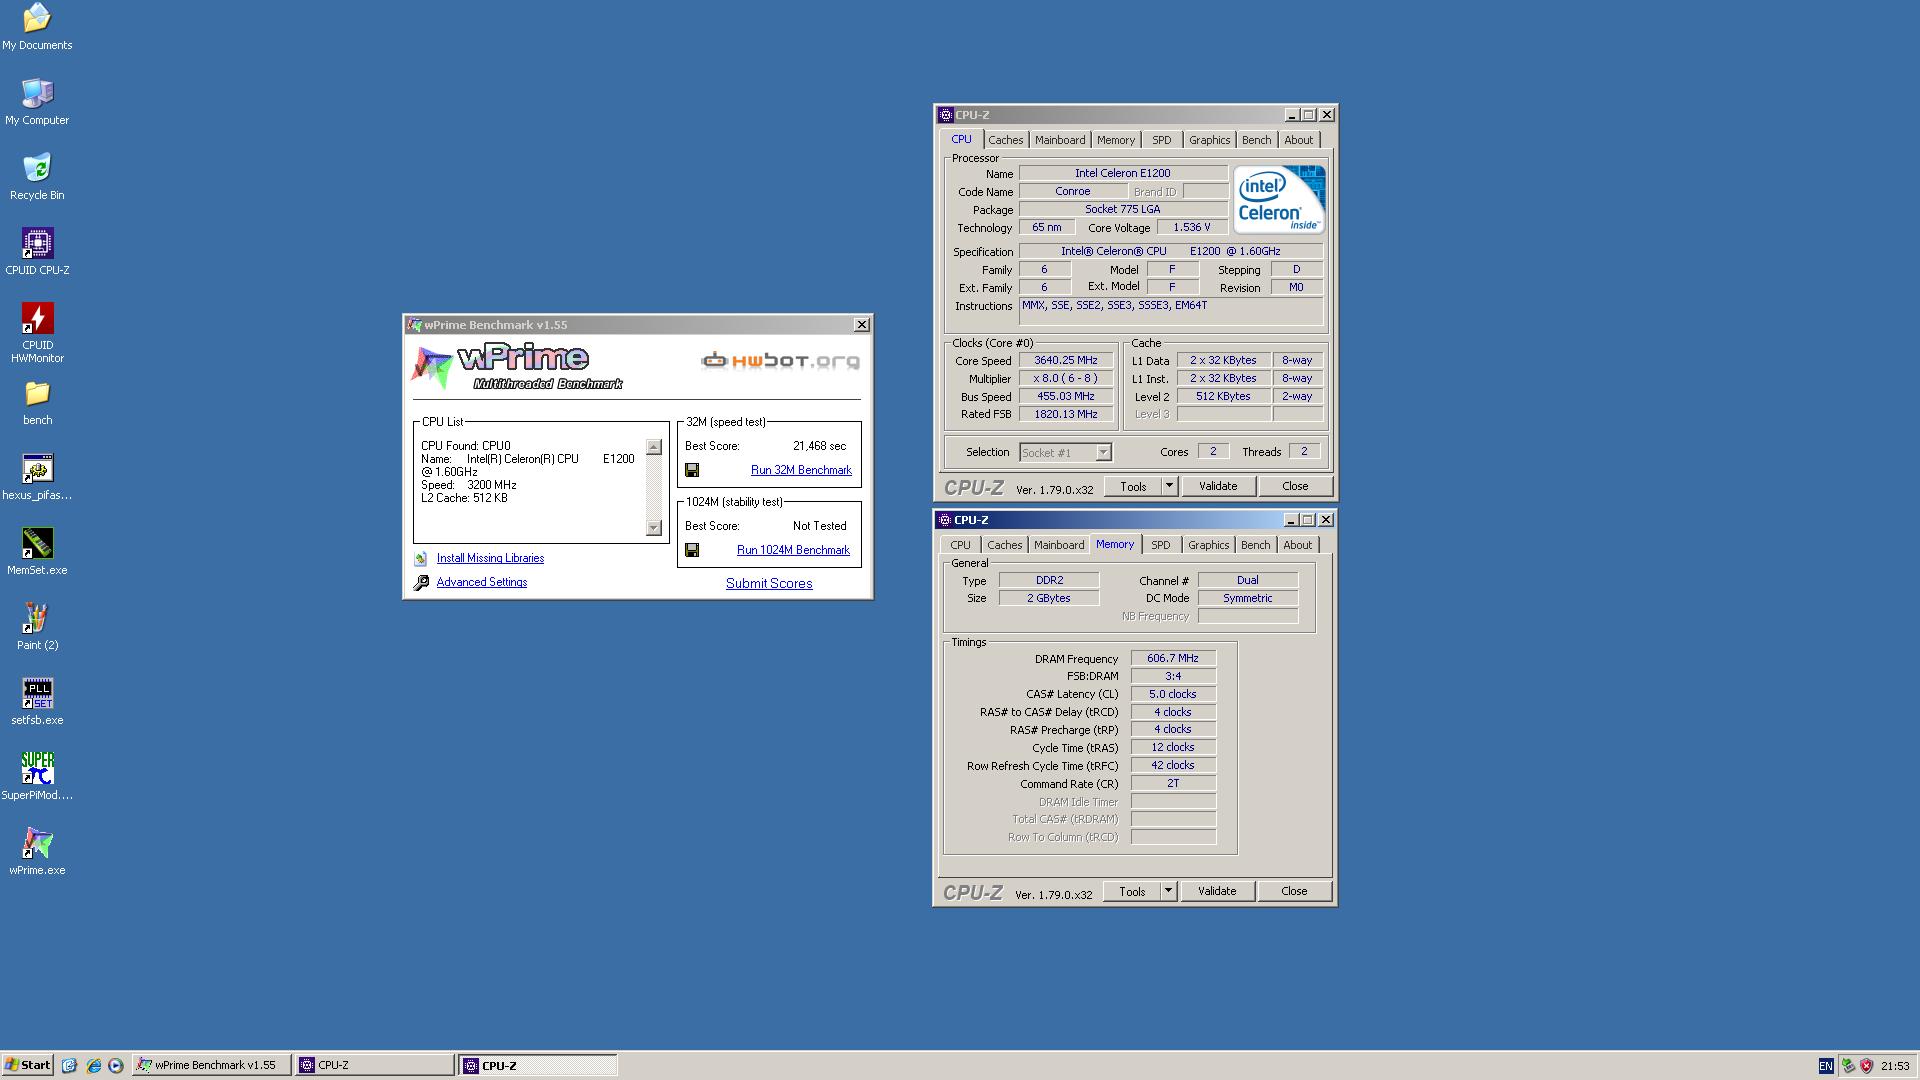Click the red security shield tray icon
Screen dimensions: 1920x1080
pos(1866,1066)
